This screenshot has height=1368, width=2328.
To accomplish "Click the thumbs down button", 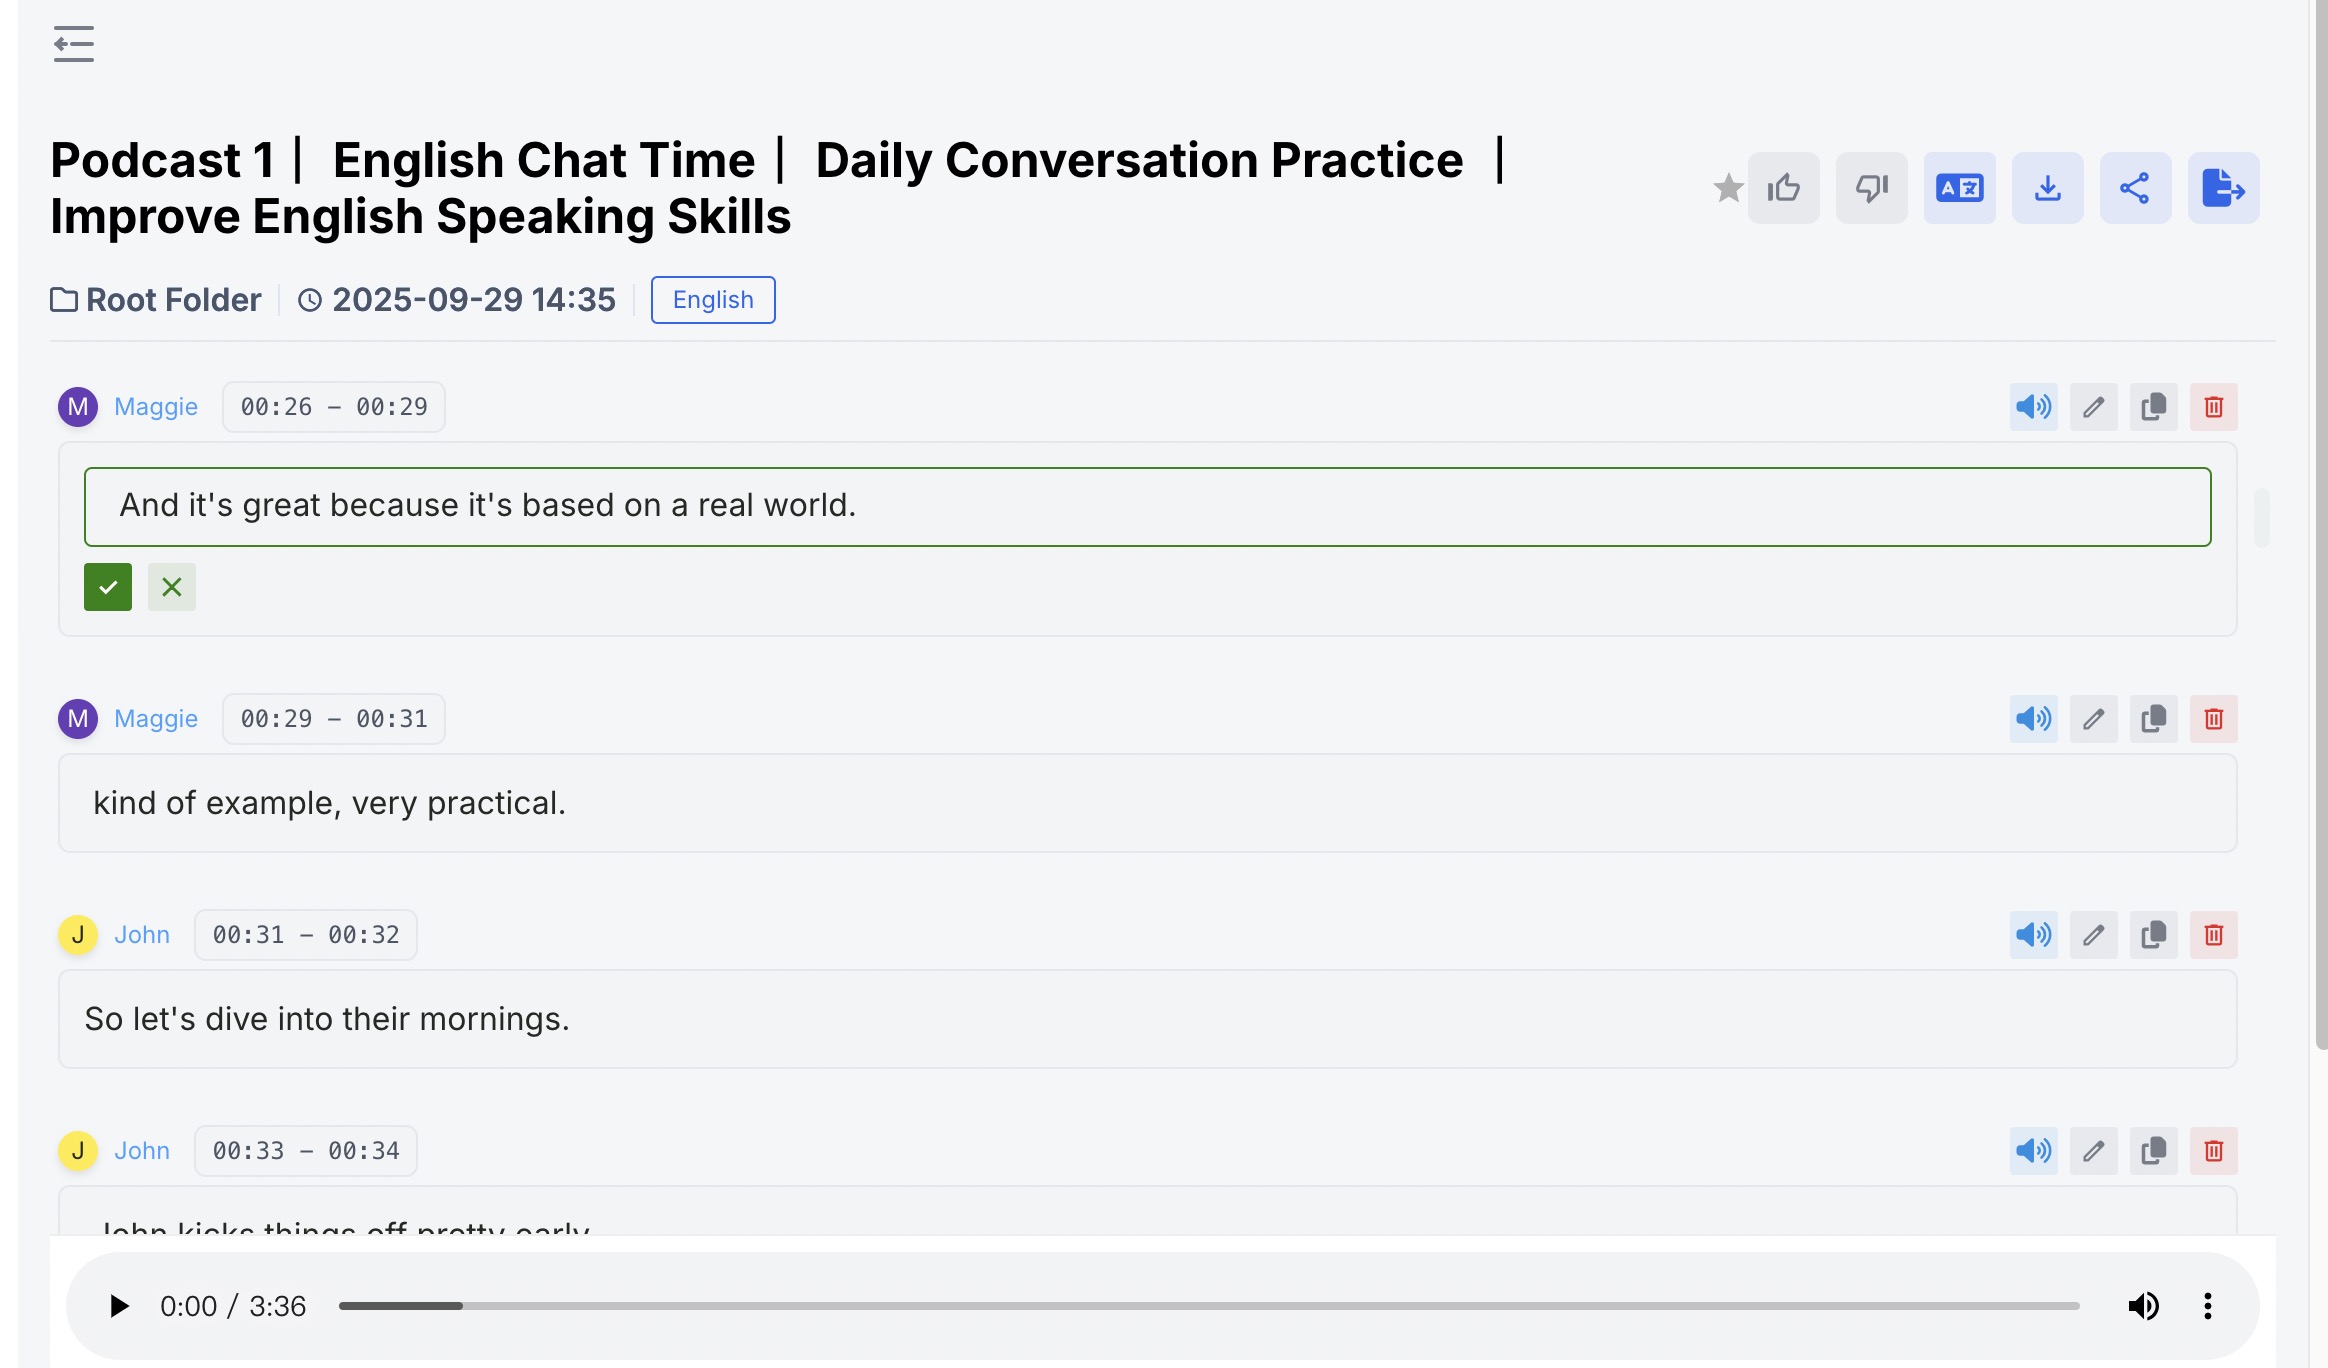I will pos(1871,188).
